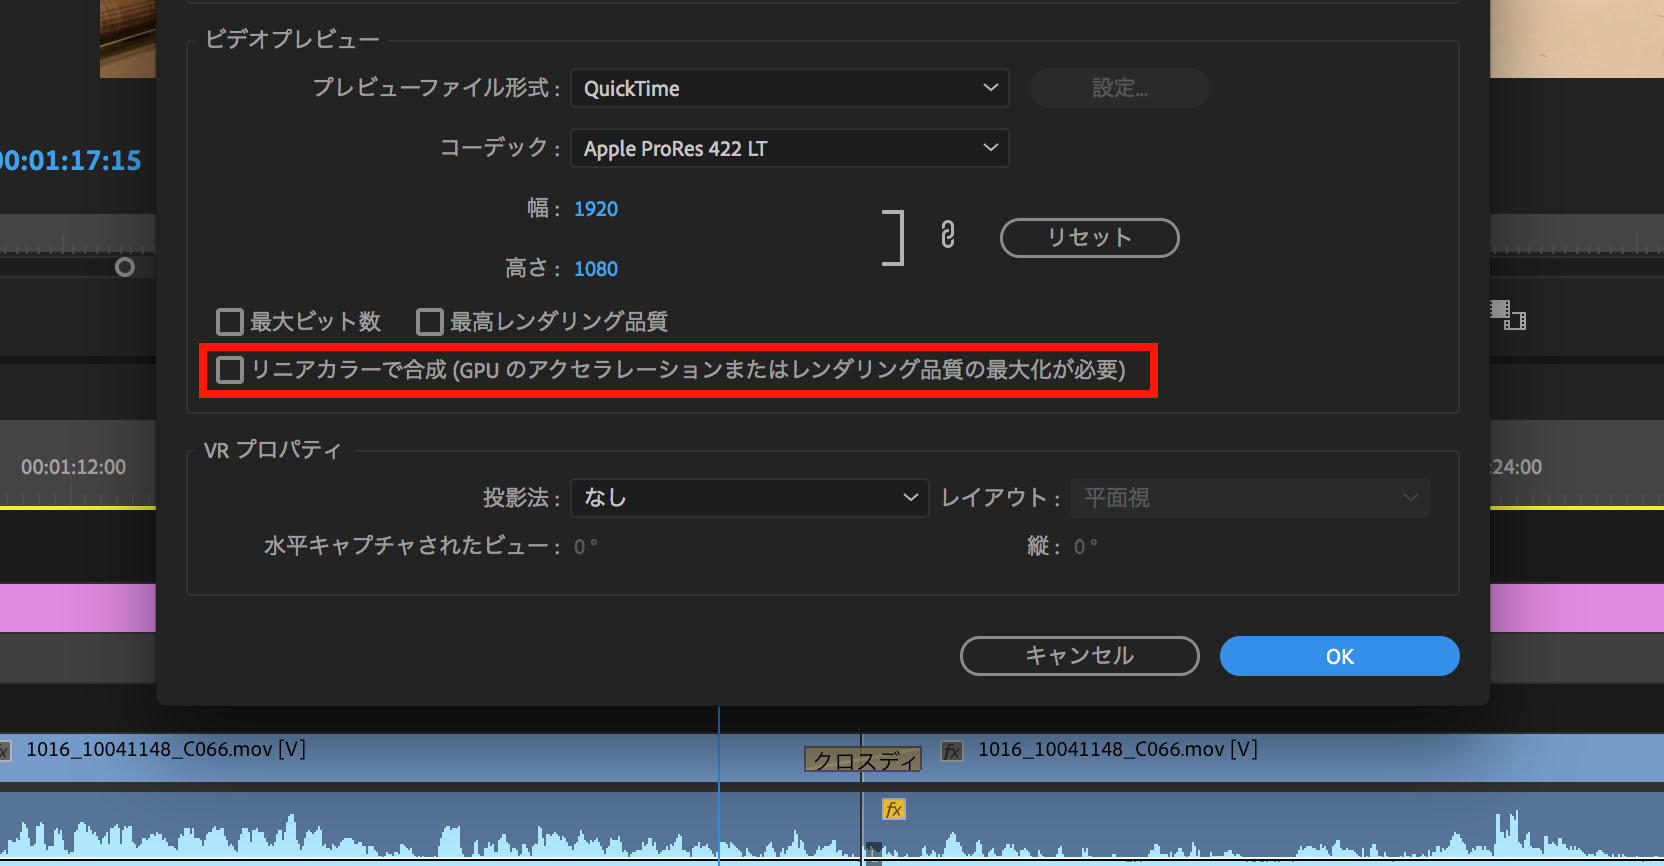Click the export frame icon at the right monitor

tap(1508, 315)
